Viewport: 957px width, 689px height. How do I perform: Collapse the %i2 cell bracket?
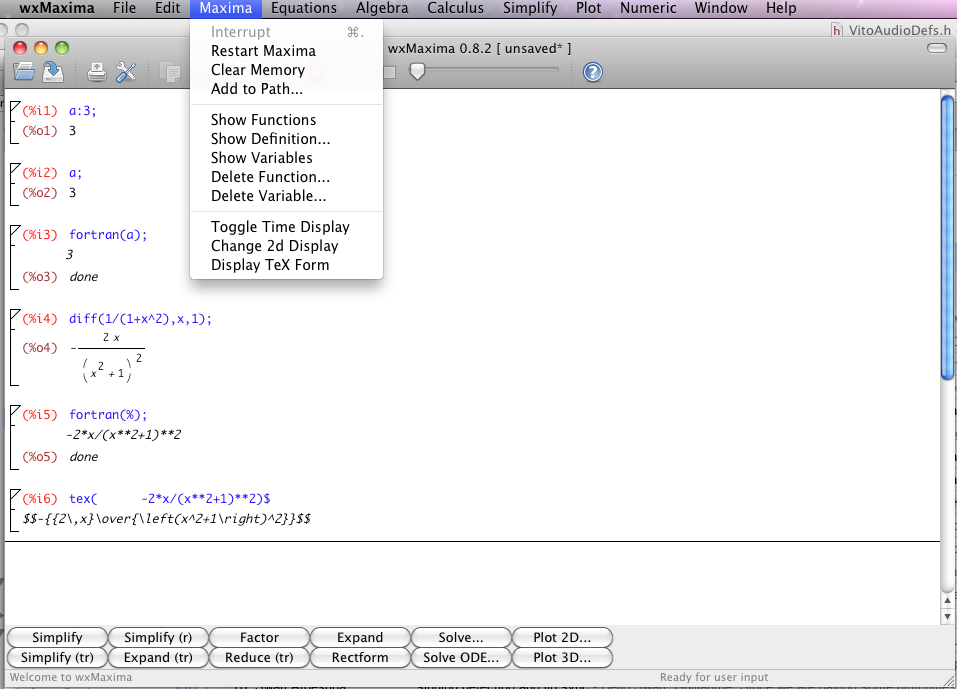(15, 184)
